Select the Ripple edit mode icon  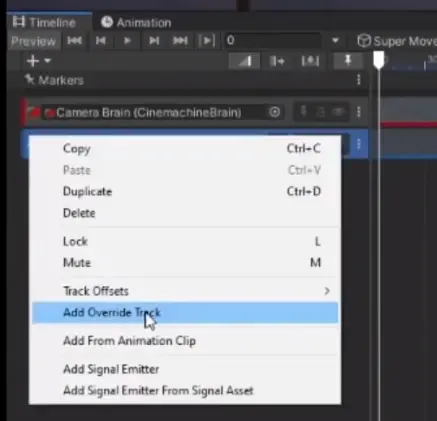point(277,61)
